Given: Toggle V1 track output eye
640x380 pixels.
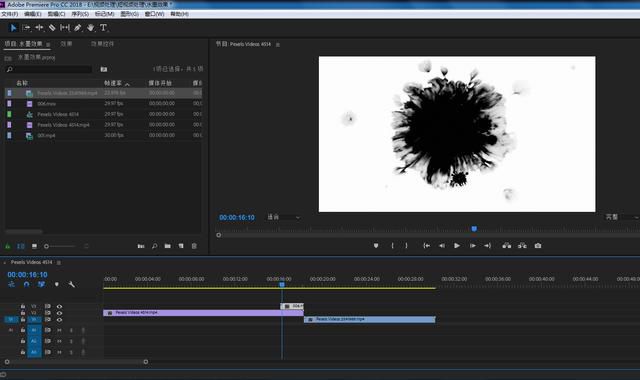Looking at the screenshot, I should tap(60, 320).
